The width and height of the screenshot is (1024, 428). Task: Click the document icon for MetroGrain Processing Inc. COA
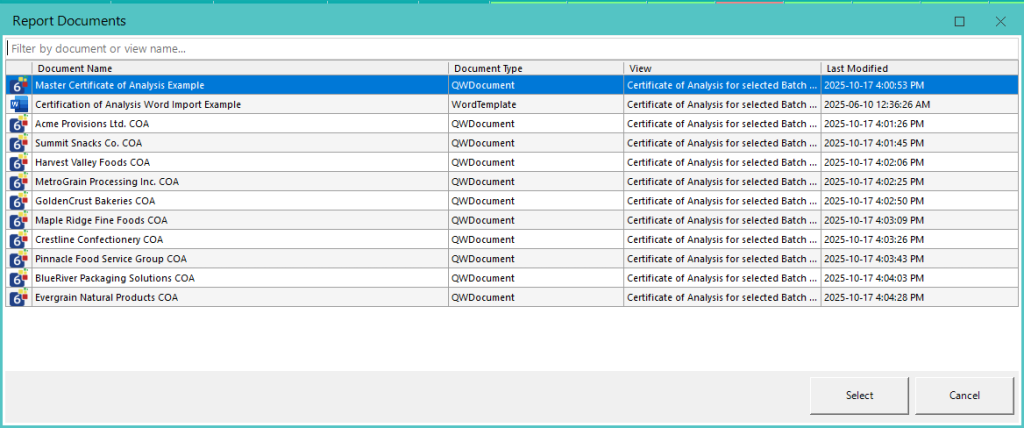click(x=18, y=182)
